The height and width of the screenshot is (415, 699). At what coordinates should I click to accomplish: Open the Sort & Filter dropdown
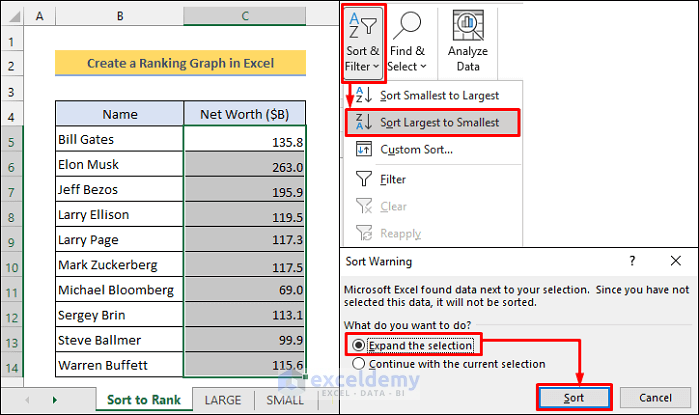363,43
